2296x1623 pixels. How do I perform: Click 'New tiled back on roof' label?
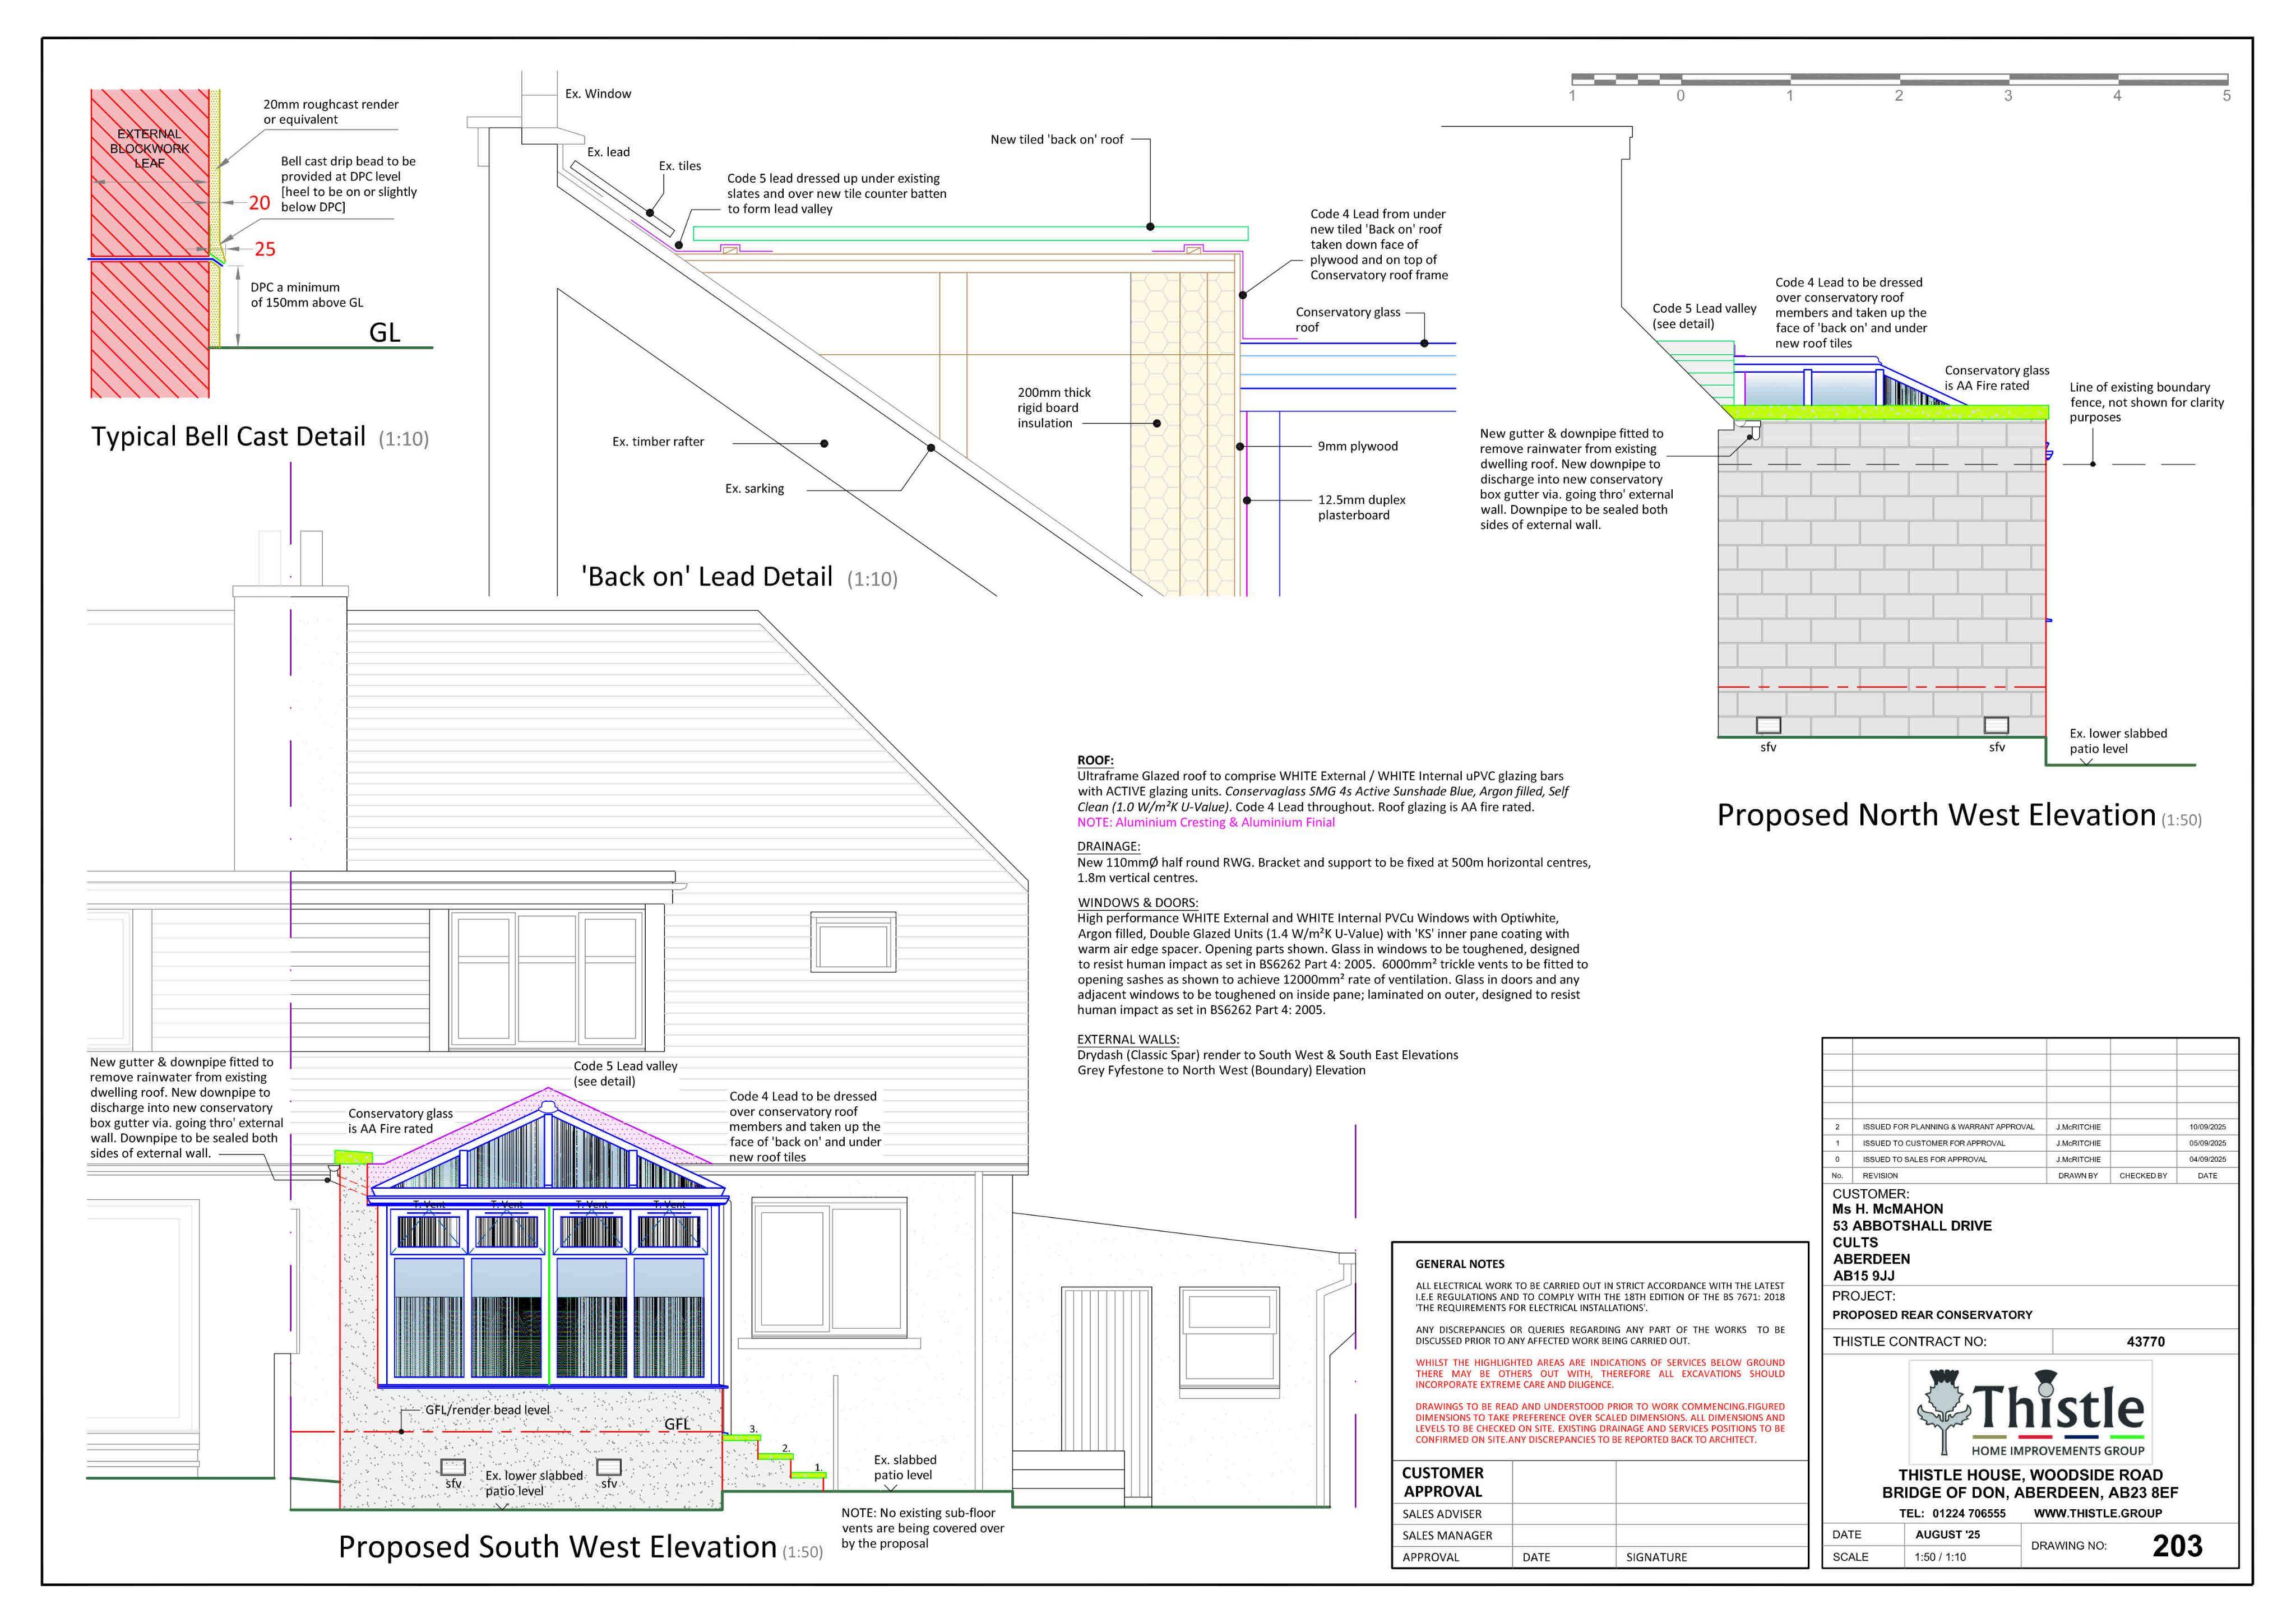(x=1056, y=140)
